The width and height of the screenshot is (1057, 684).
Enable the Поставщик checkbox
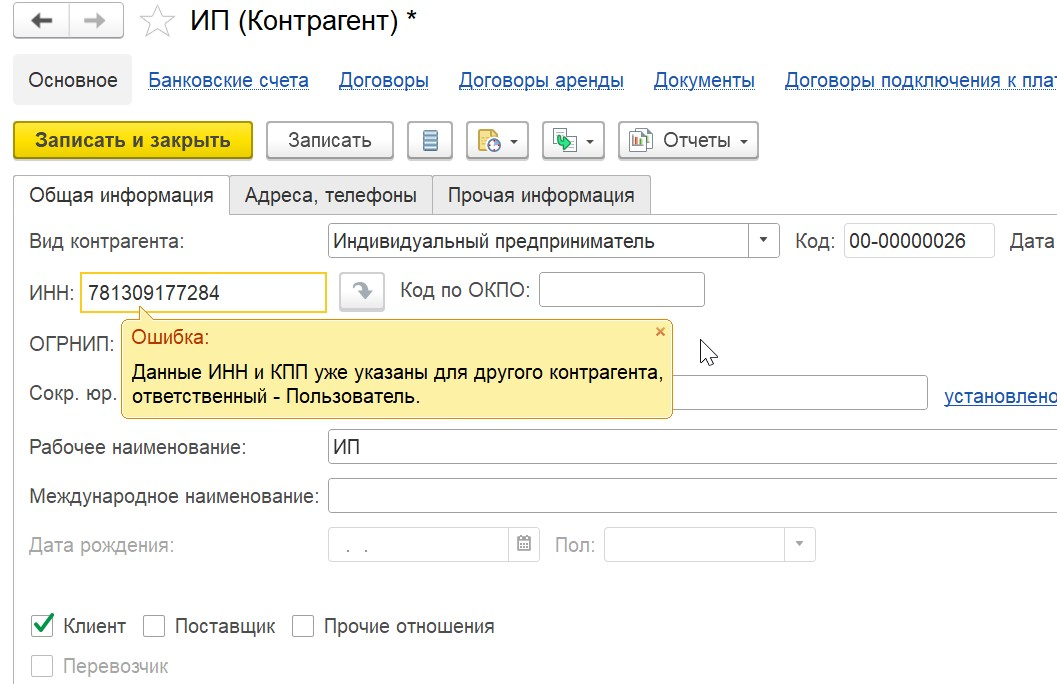pos(154,626)
